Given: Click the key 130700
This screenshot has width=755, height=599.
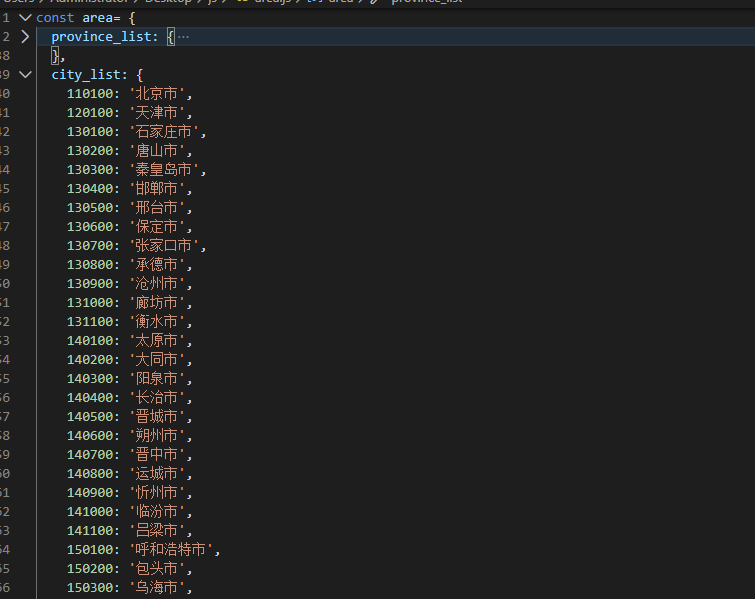Looking at the screenshot, I should [x=90, y=246].
